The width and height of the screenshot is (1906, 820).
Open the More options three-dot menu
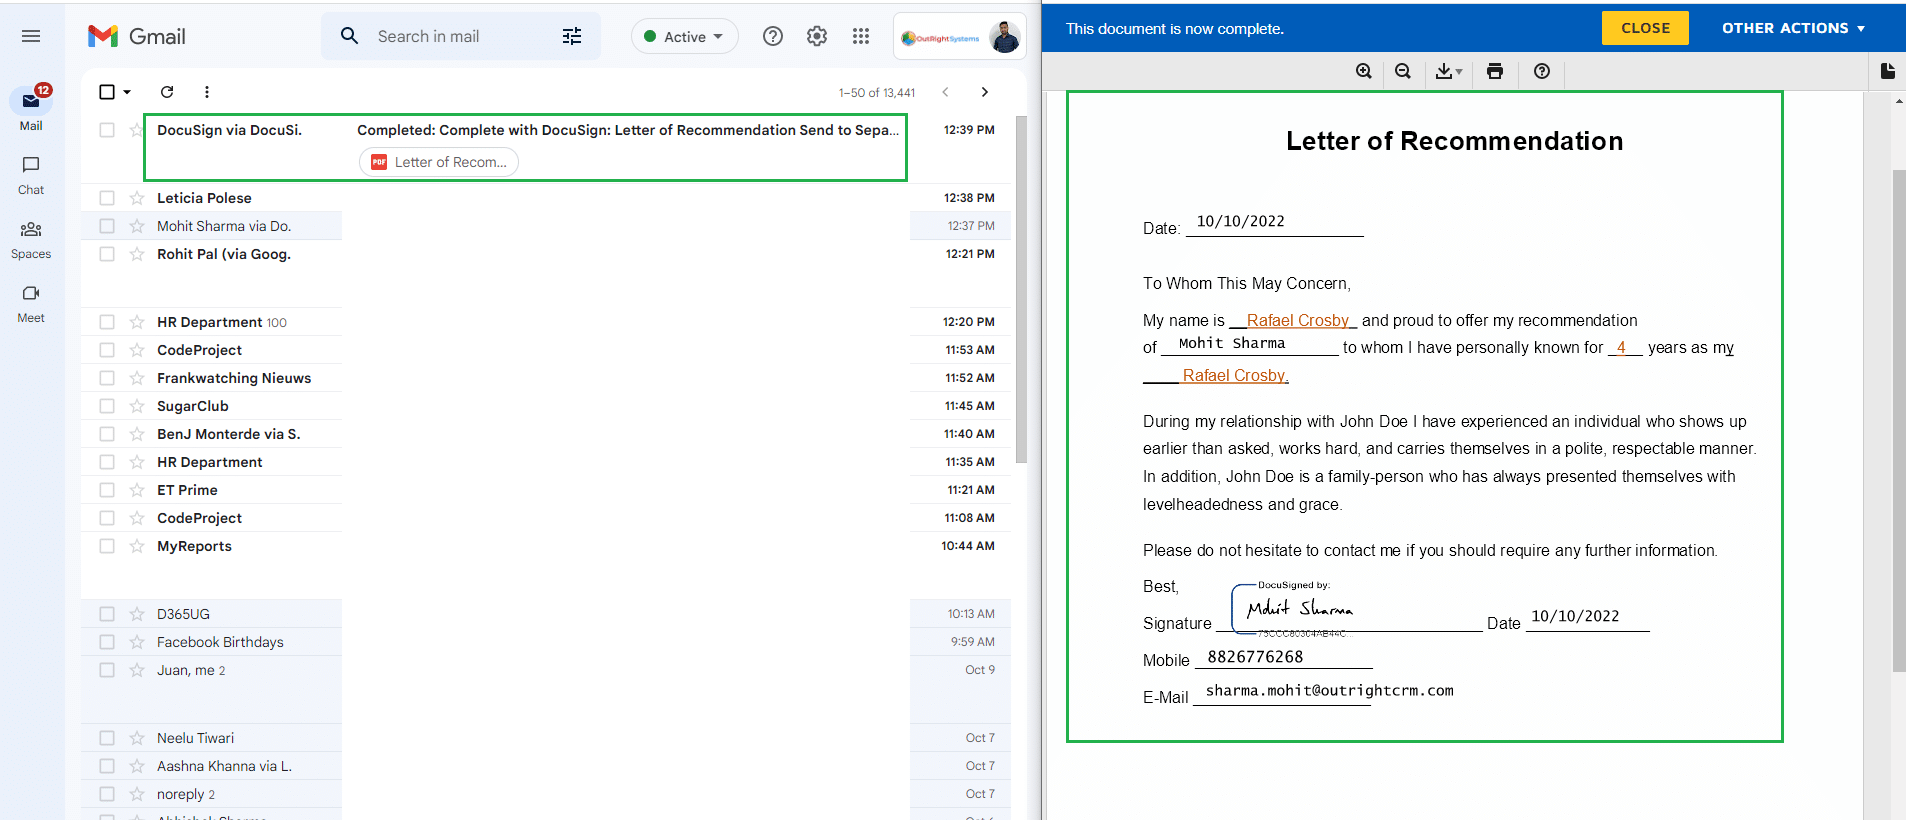[207, 92]
